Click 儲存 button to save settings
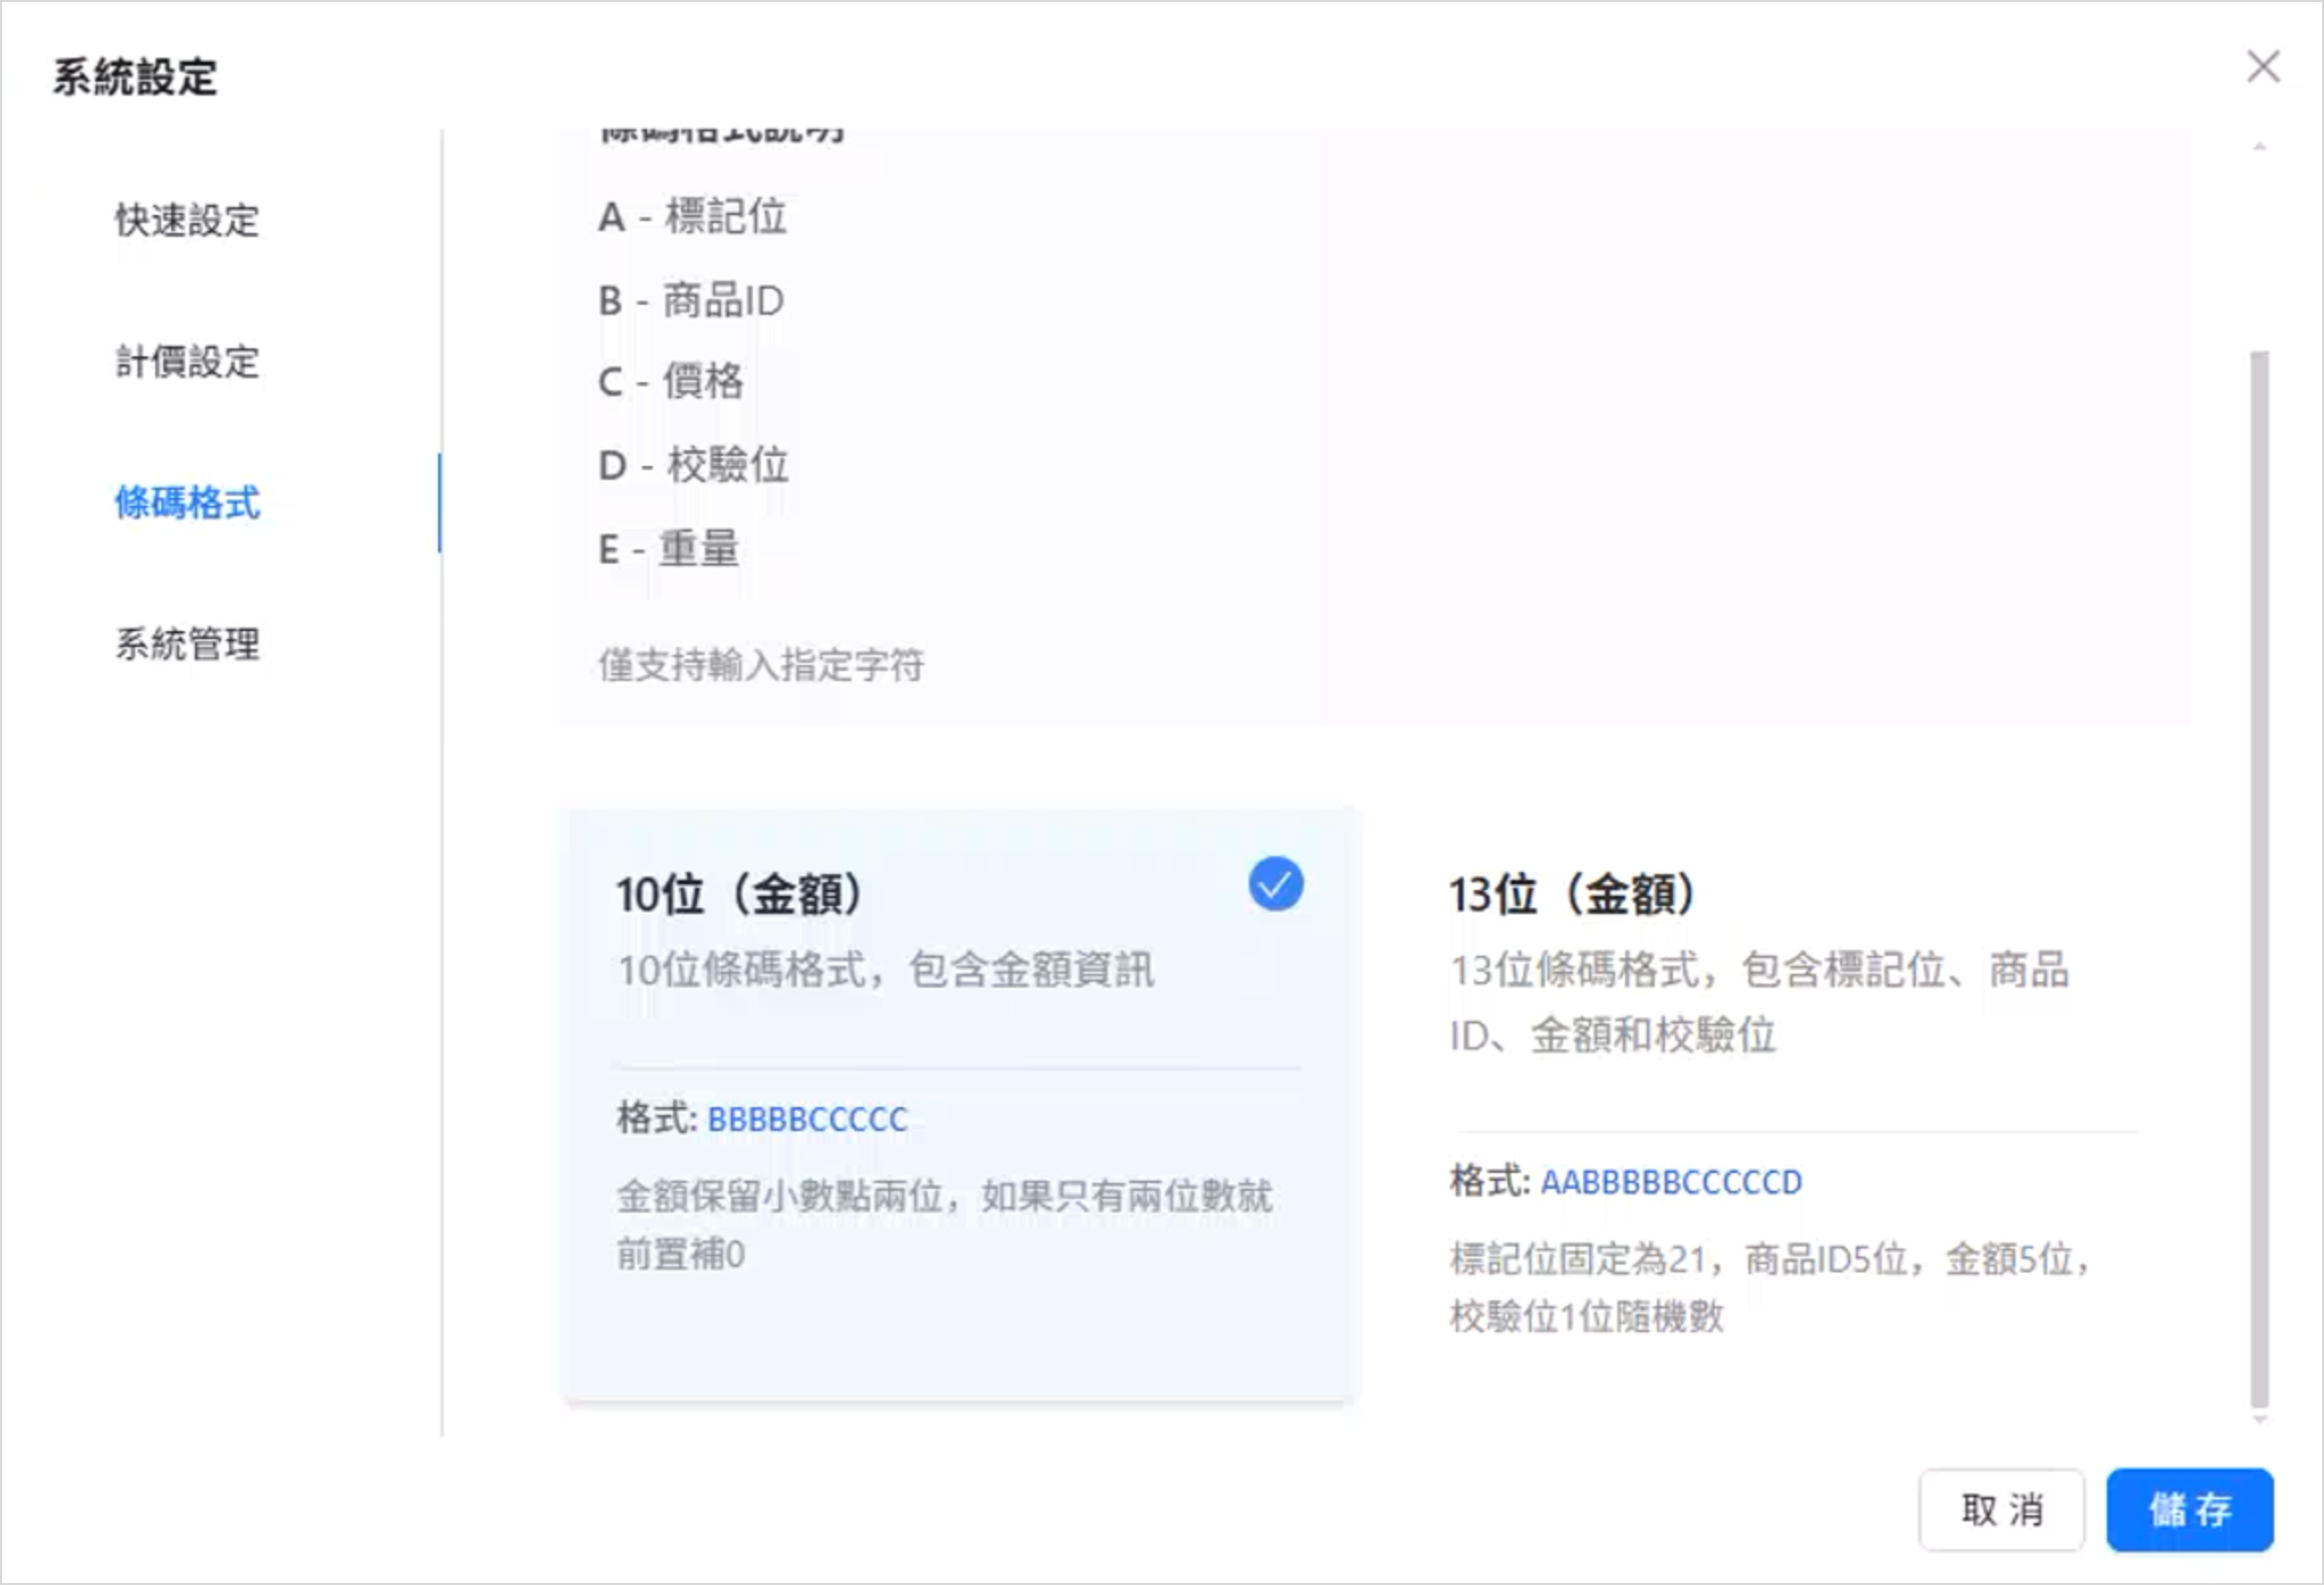 tap(2189, 1509)
